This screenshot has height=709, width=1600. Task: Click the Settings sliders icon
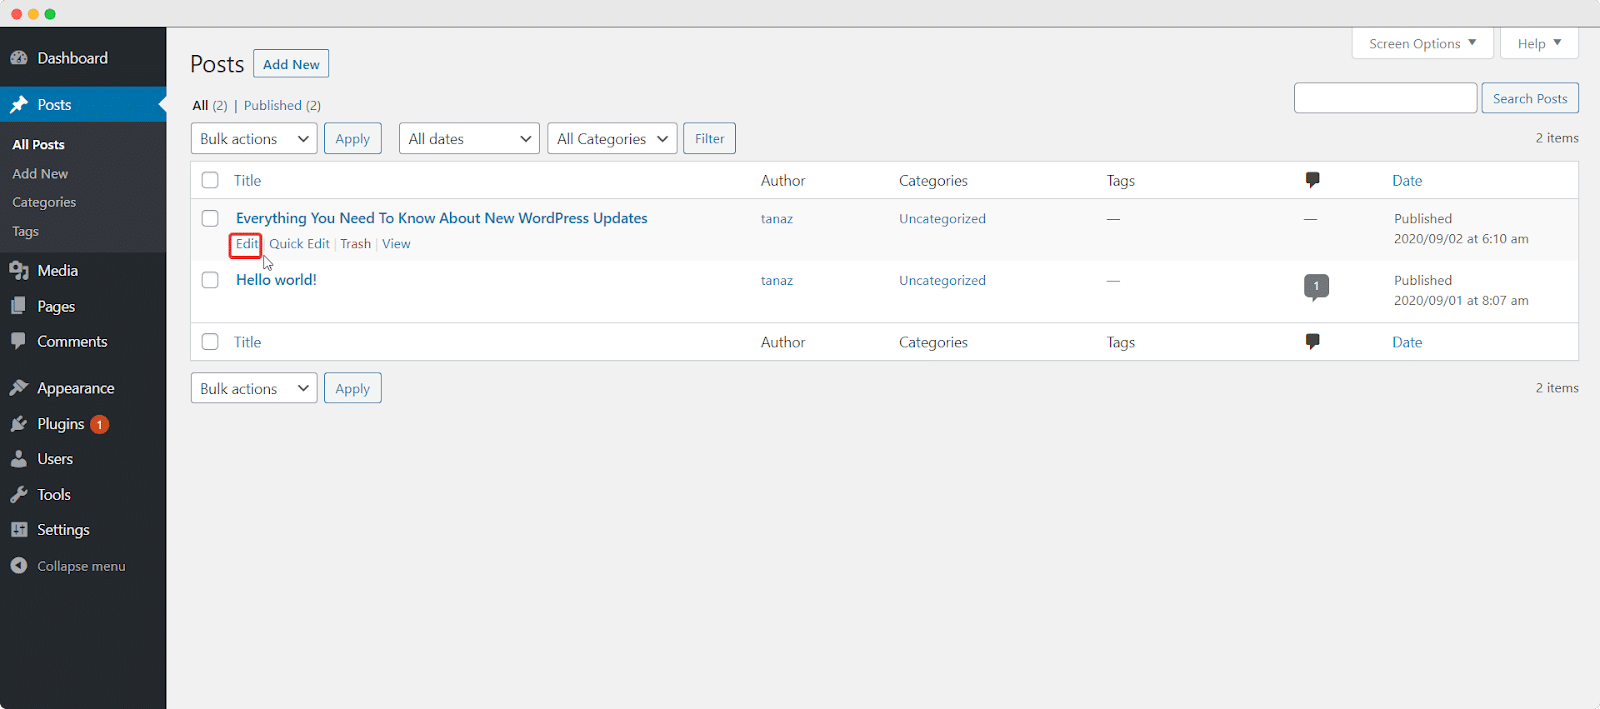pos(19,530)
